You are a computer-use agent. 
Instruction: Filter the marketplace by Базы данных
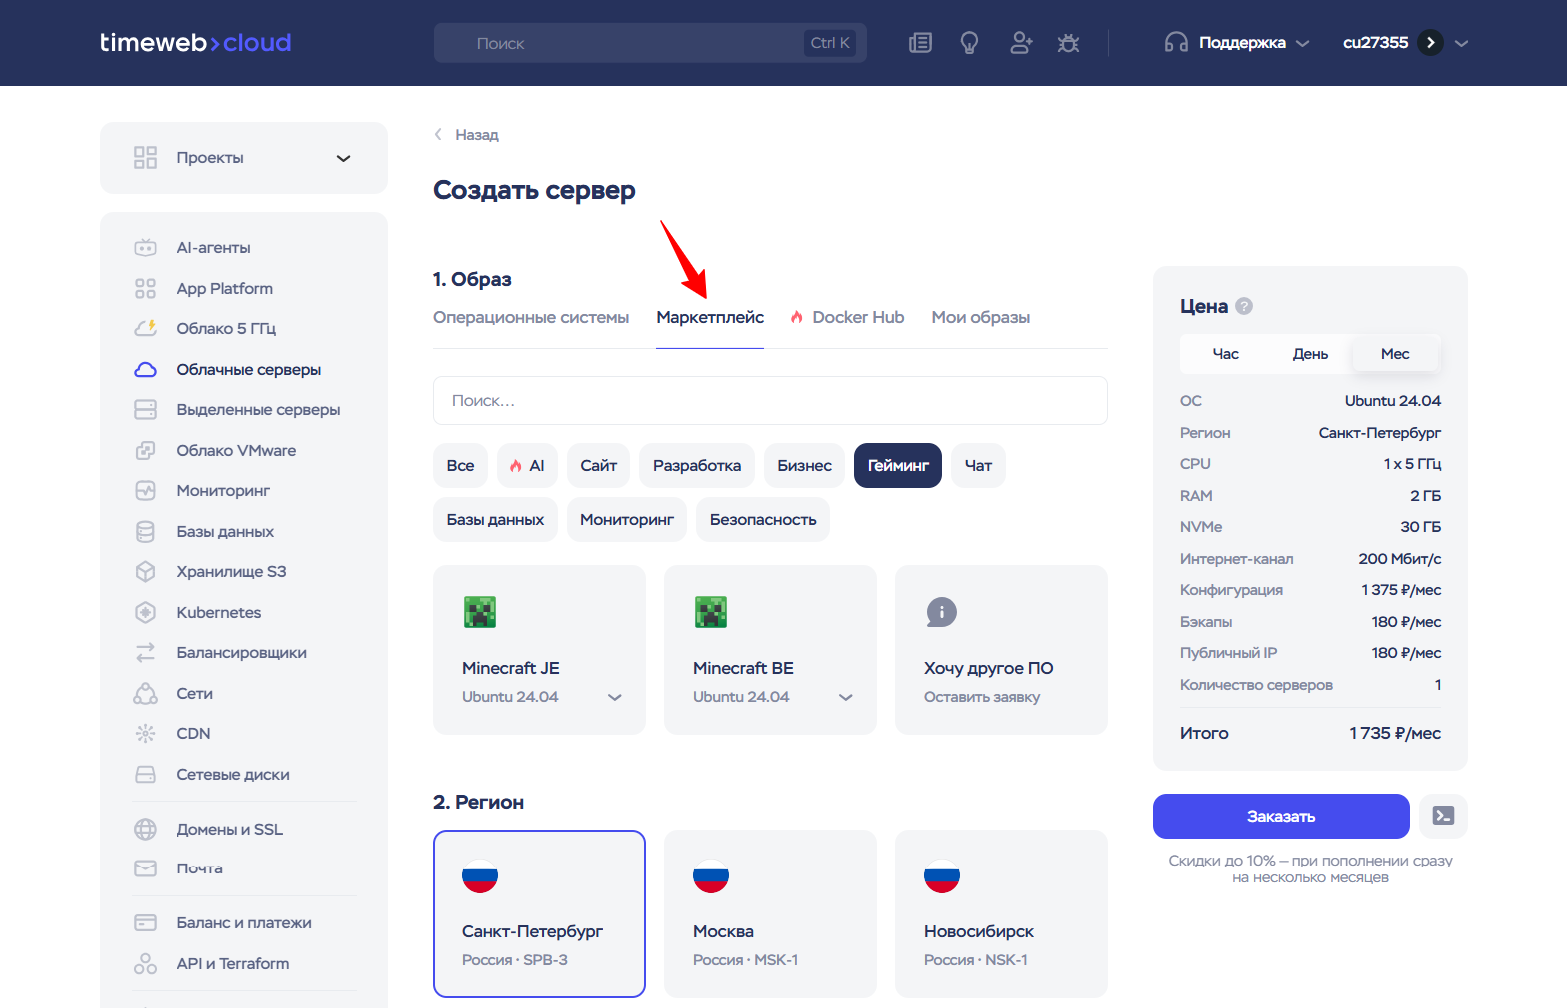pos(495,520)
